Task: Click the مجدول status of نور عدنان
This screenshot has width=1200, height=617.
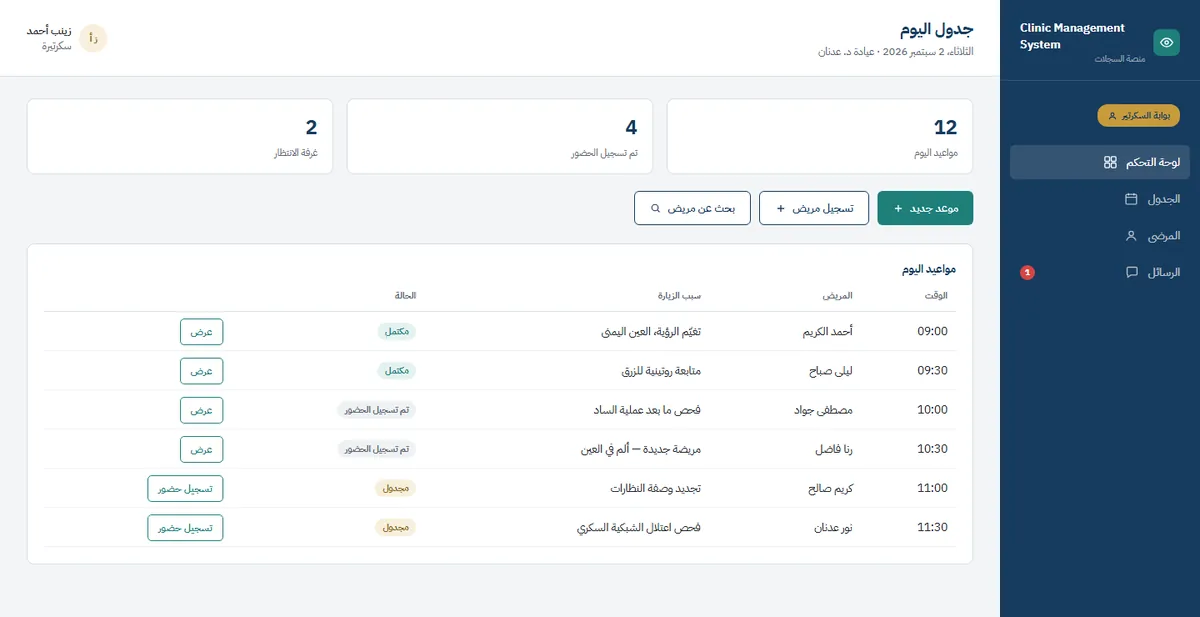Action: pyautogui.click(x=396, y=527)
